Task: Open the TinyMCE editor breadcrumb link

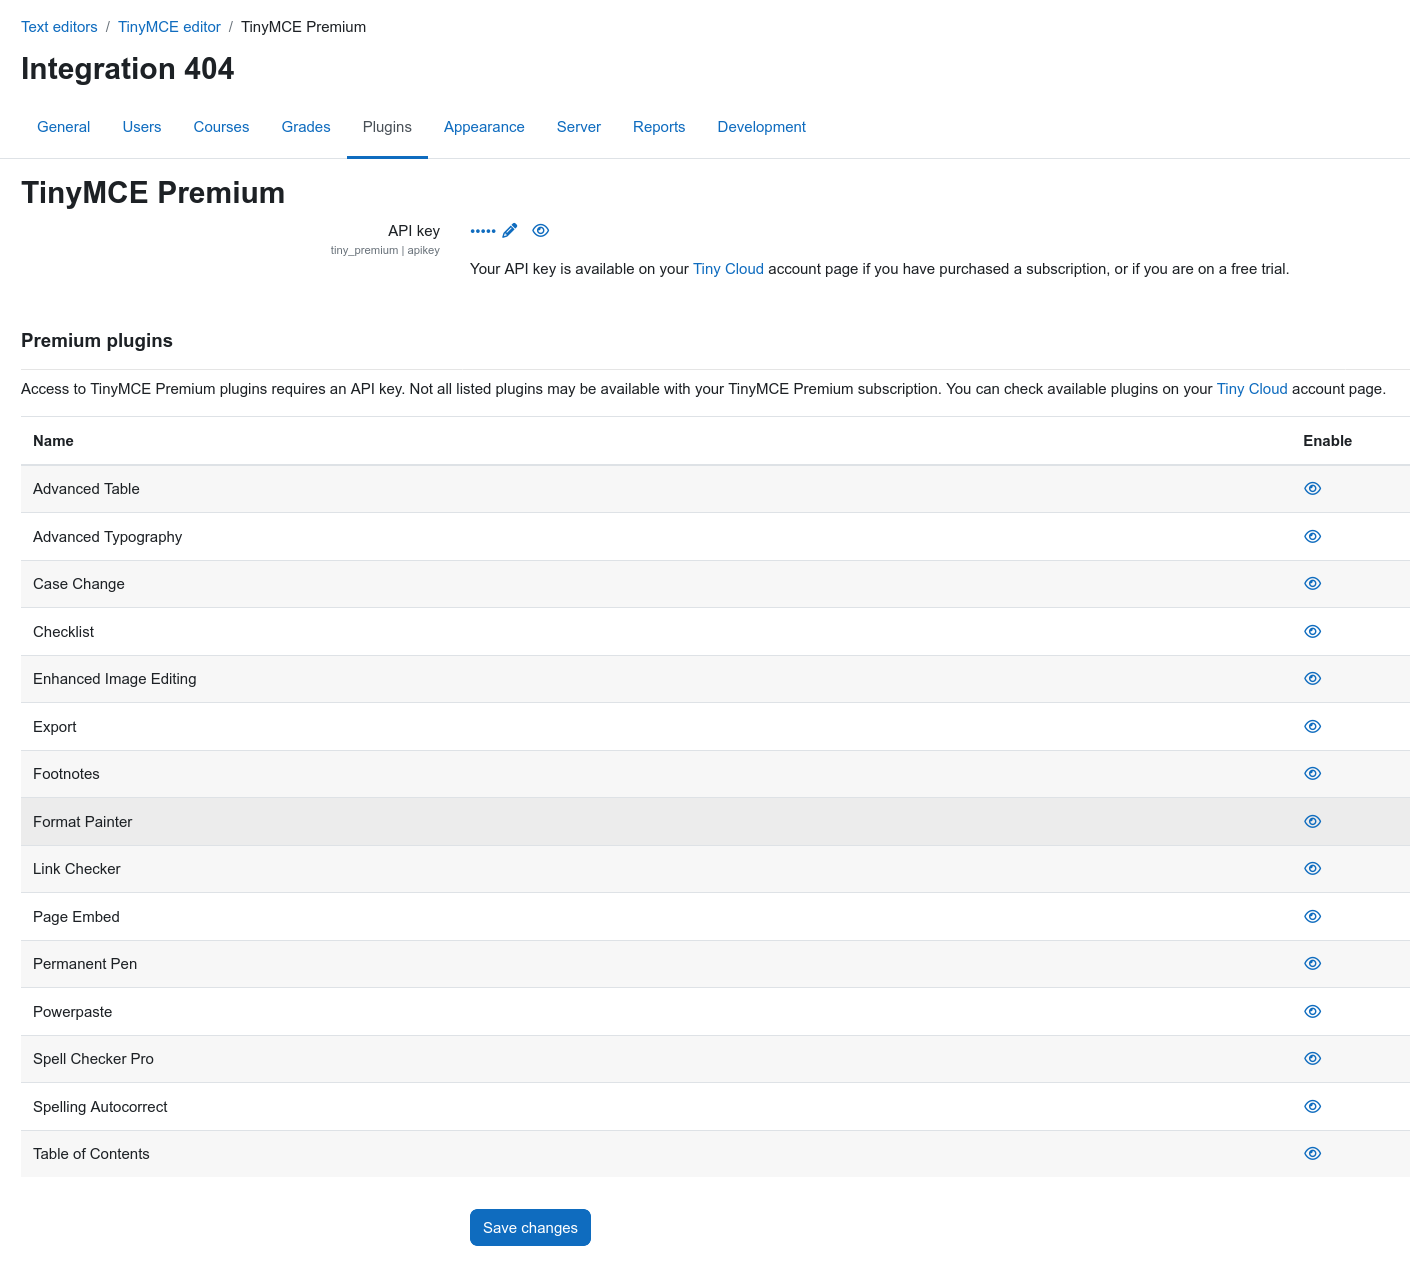Action: 169,27
